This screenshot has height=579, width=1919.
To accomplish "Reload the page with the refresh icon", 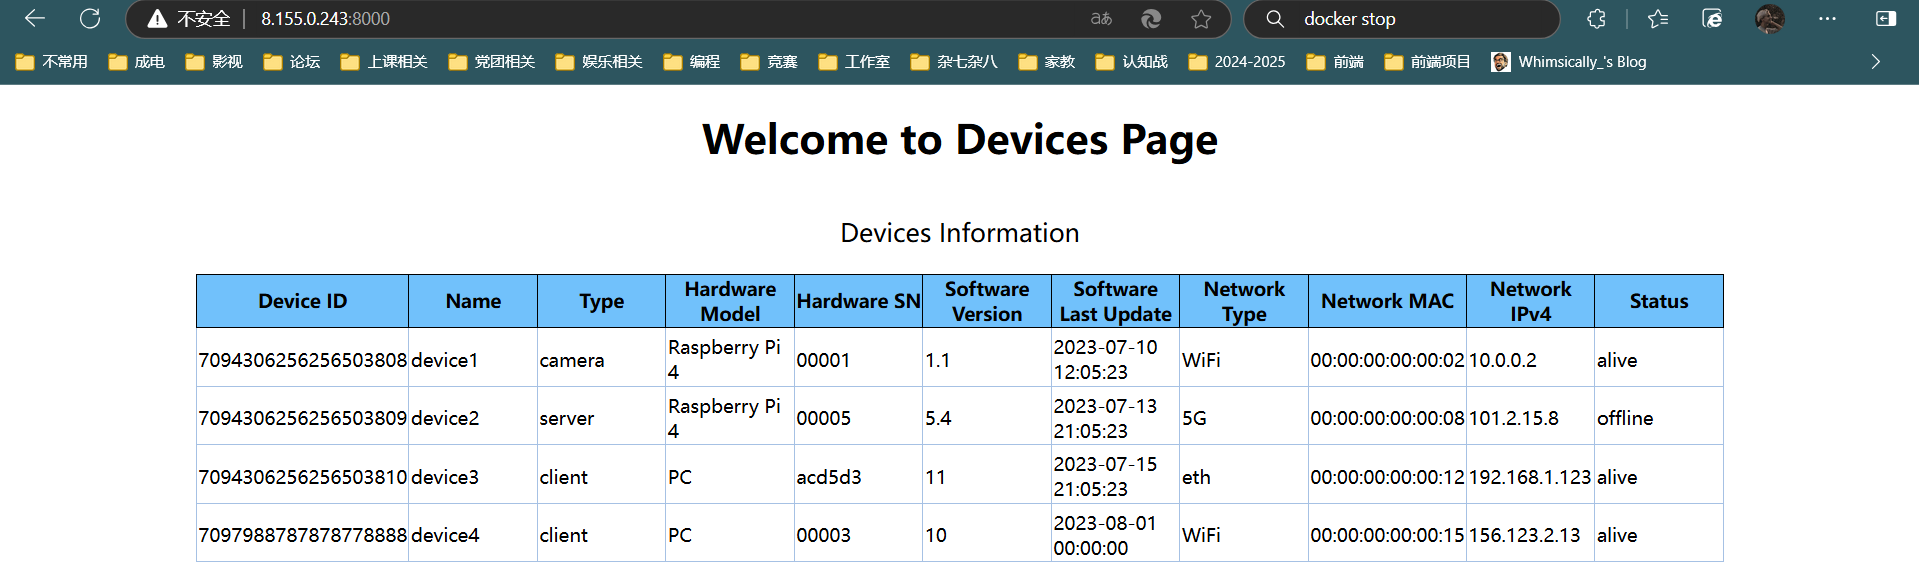I will pos(90,18).
